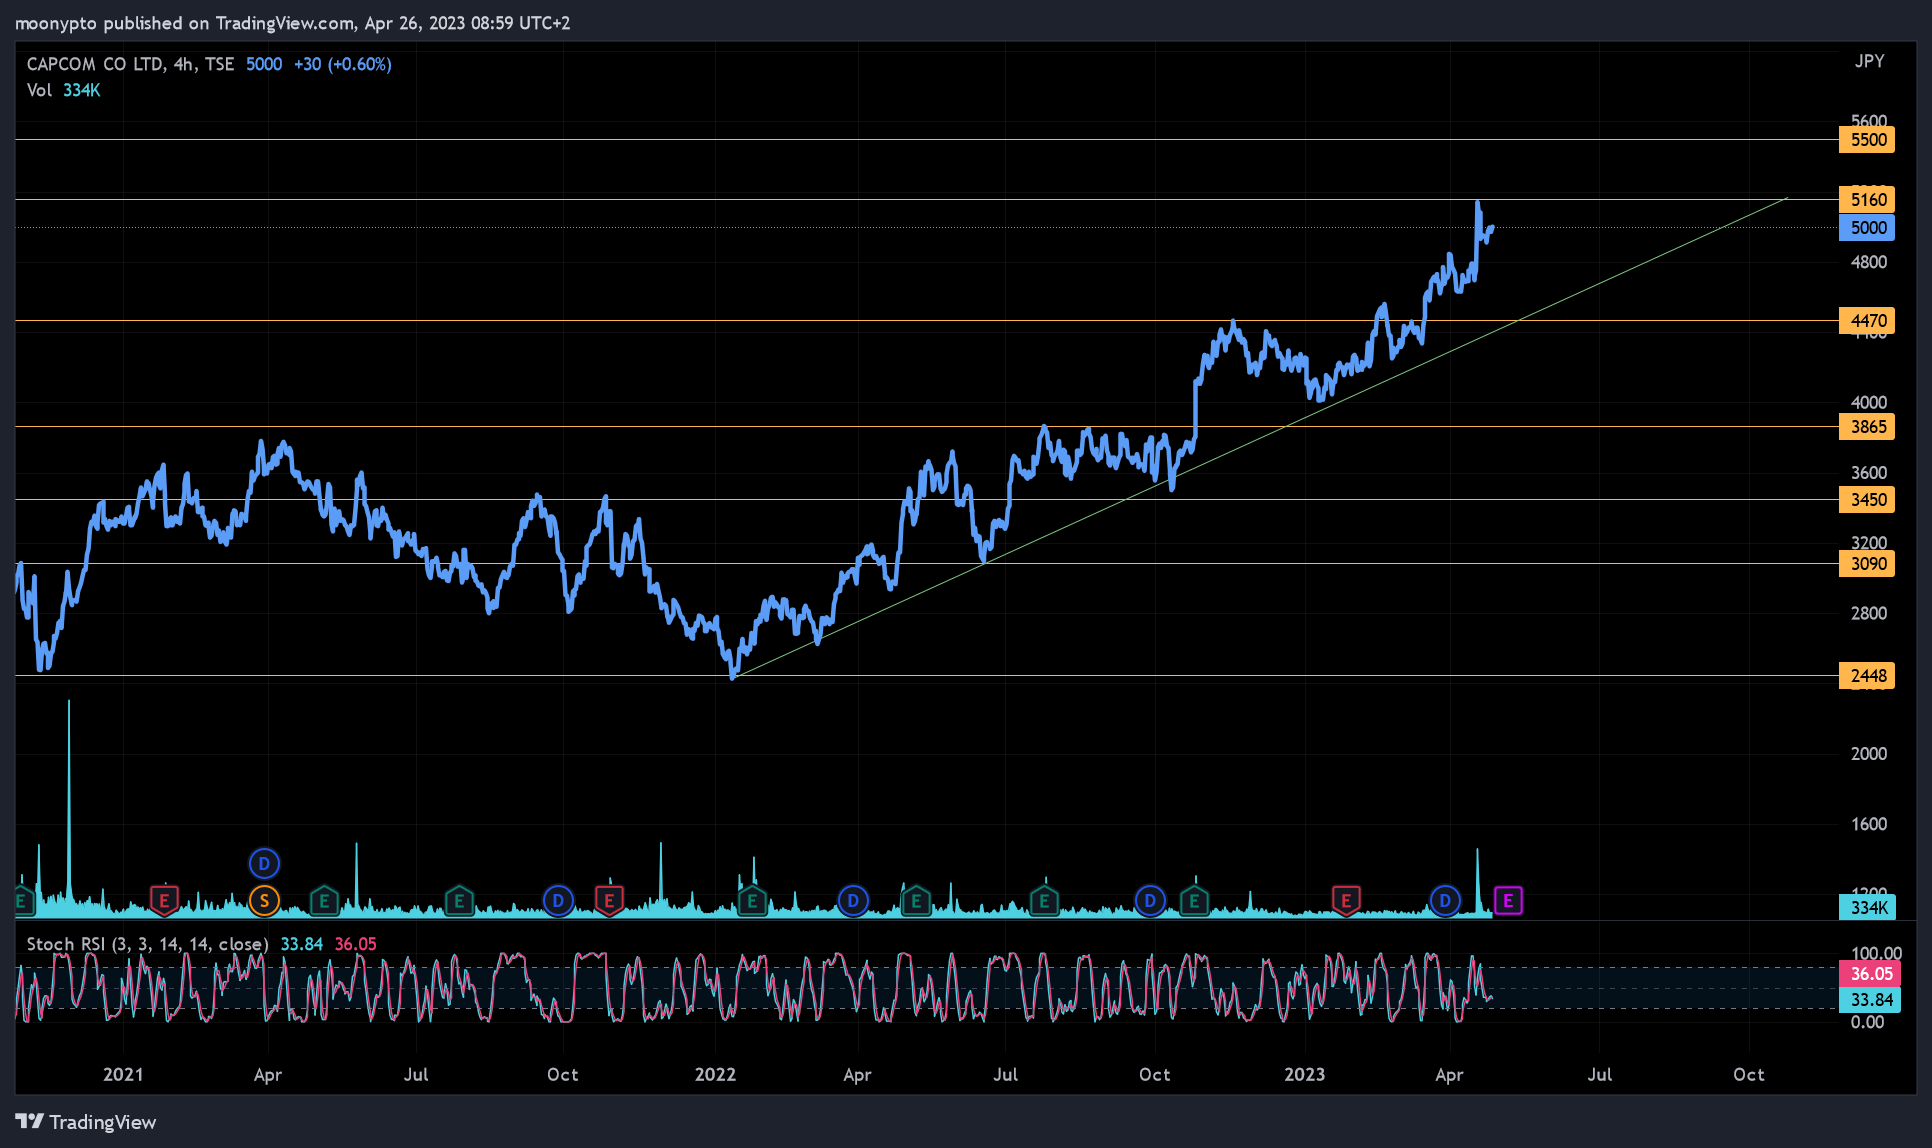Select the 3865 orange line price label
This screenshot has height=1148, width=1932.
[x=1867, y=427]
